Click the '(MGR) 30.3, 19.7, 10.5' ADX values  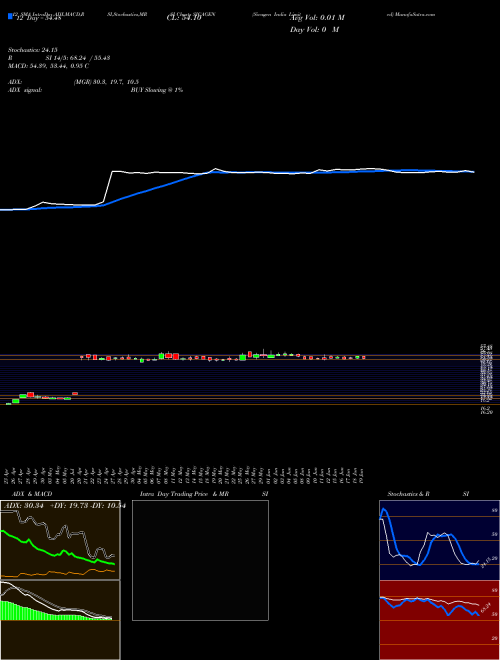point(106,82)
